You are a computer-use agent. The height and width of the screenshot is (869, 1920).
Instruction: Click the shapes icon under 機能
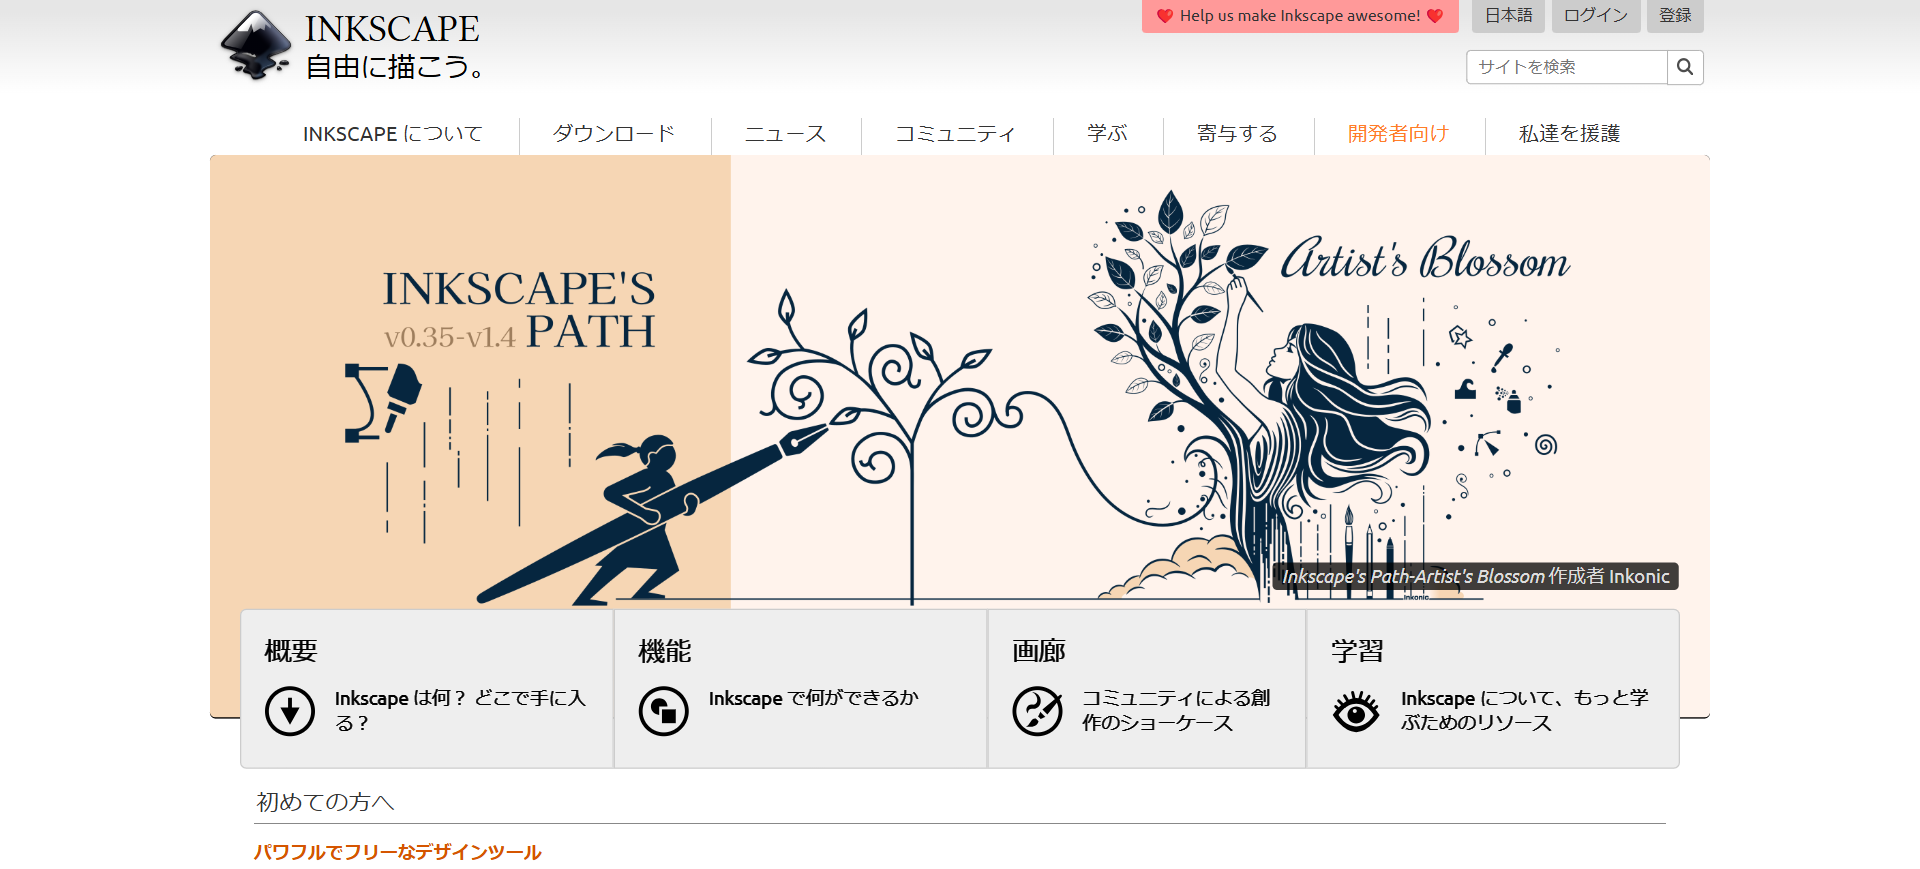tap(664, 711)
